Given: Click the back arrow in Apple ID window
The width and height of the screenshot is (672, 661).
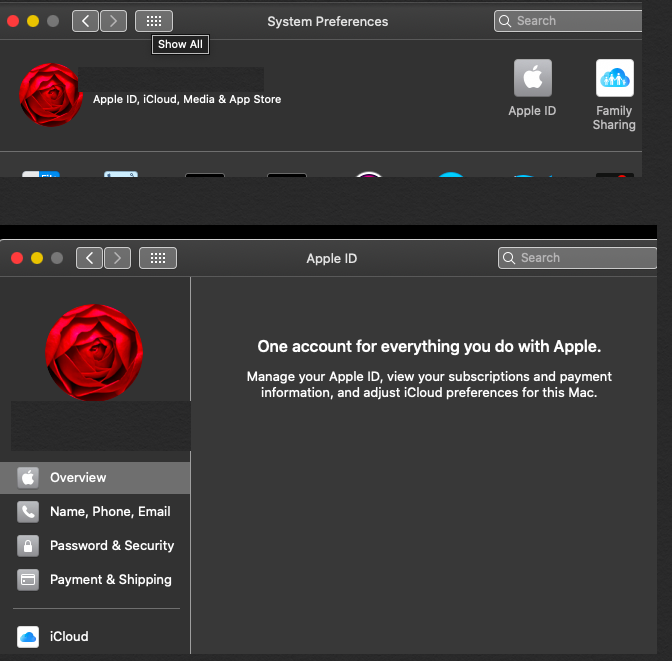Looking at the screenshot, I should 89,258.
